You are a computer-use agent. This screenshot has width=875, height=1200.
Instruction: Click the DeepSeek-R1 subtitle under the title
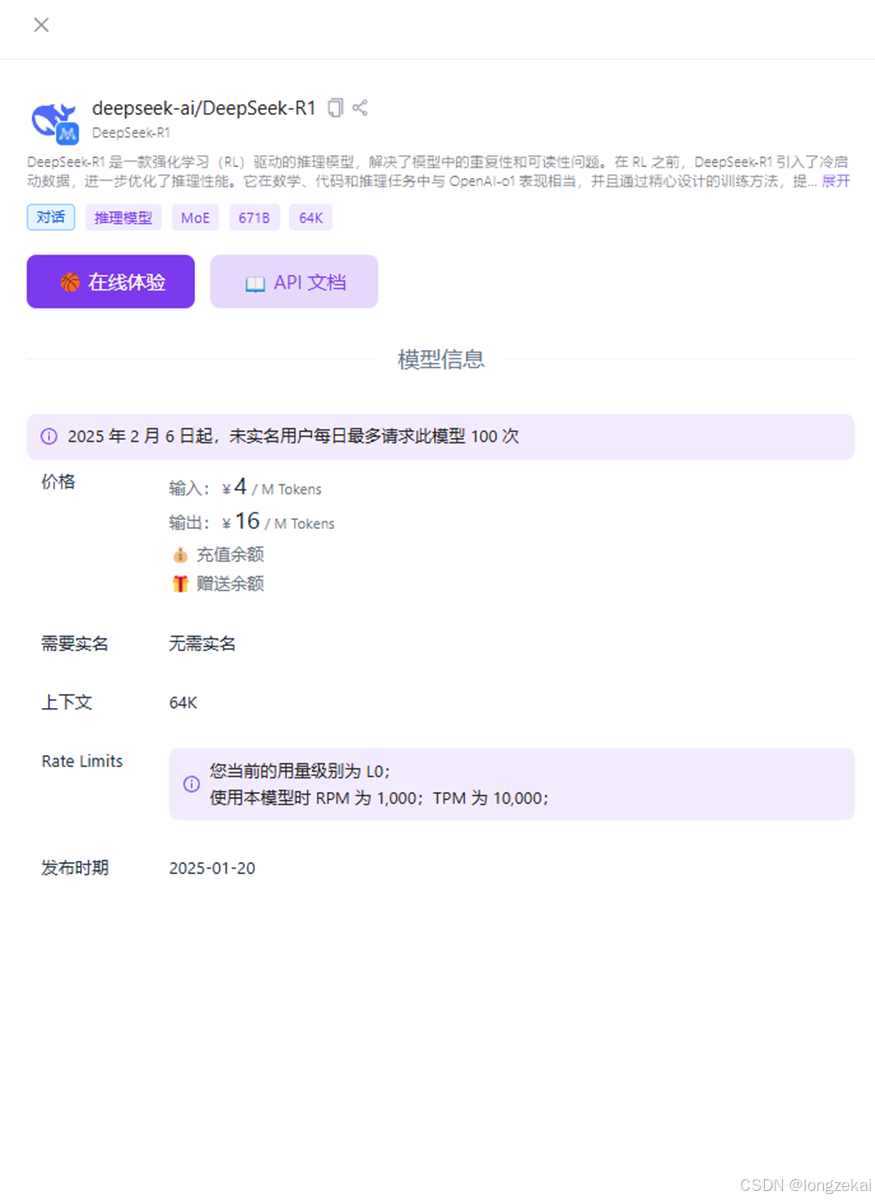[131, 132]
